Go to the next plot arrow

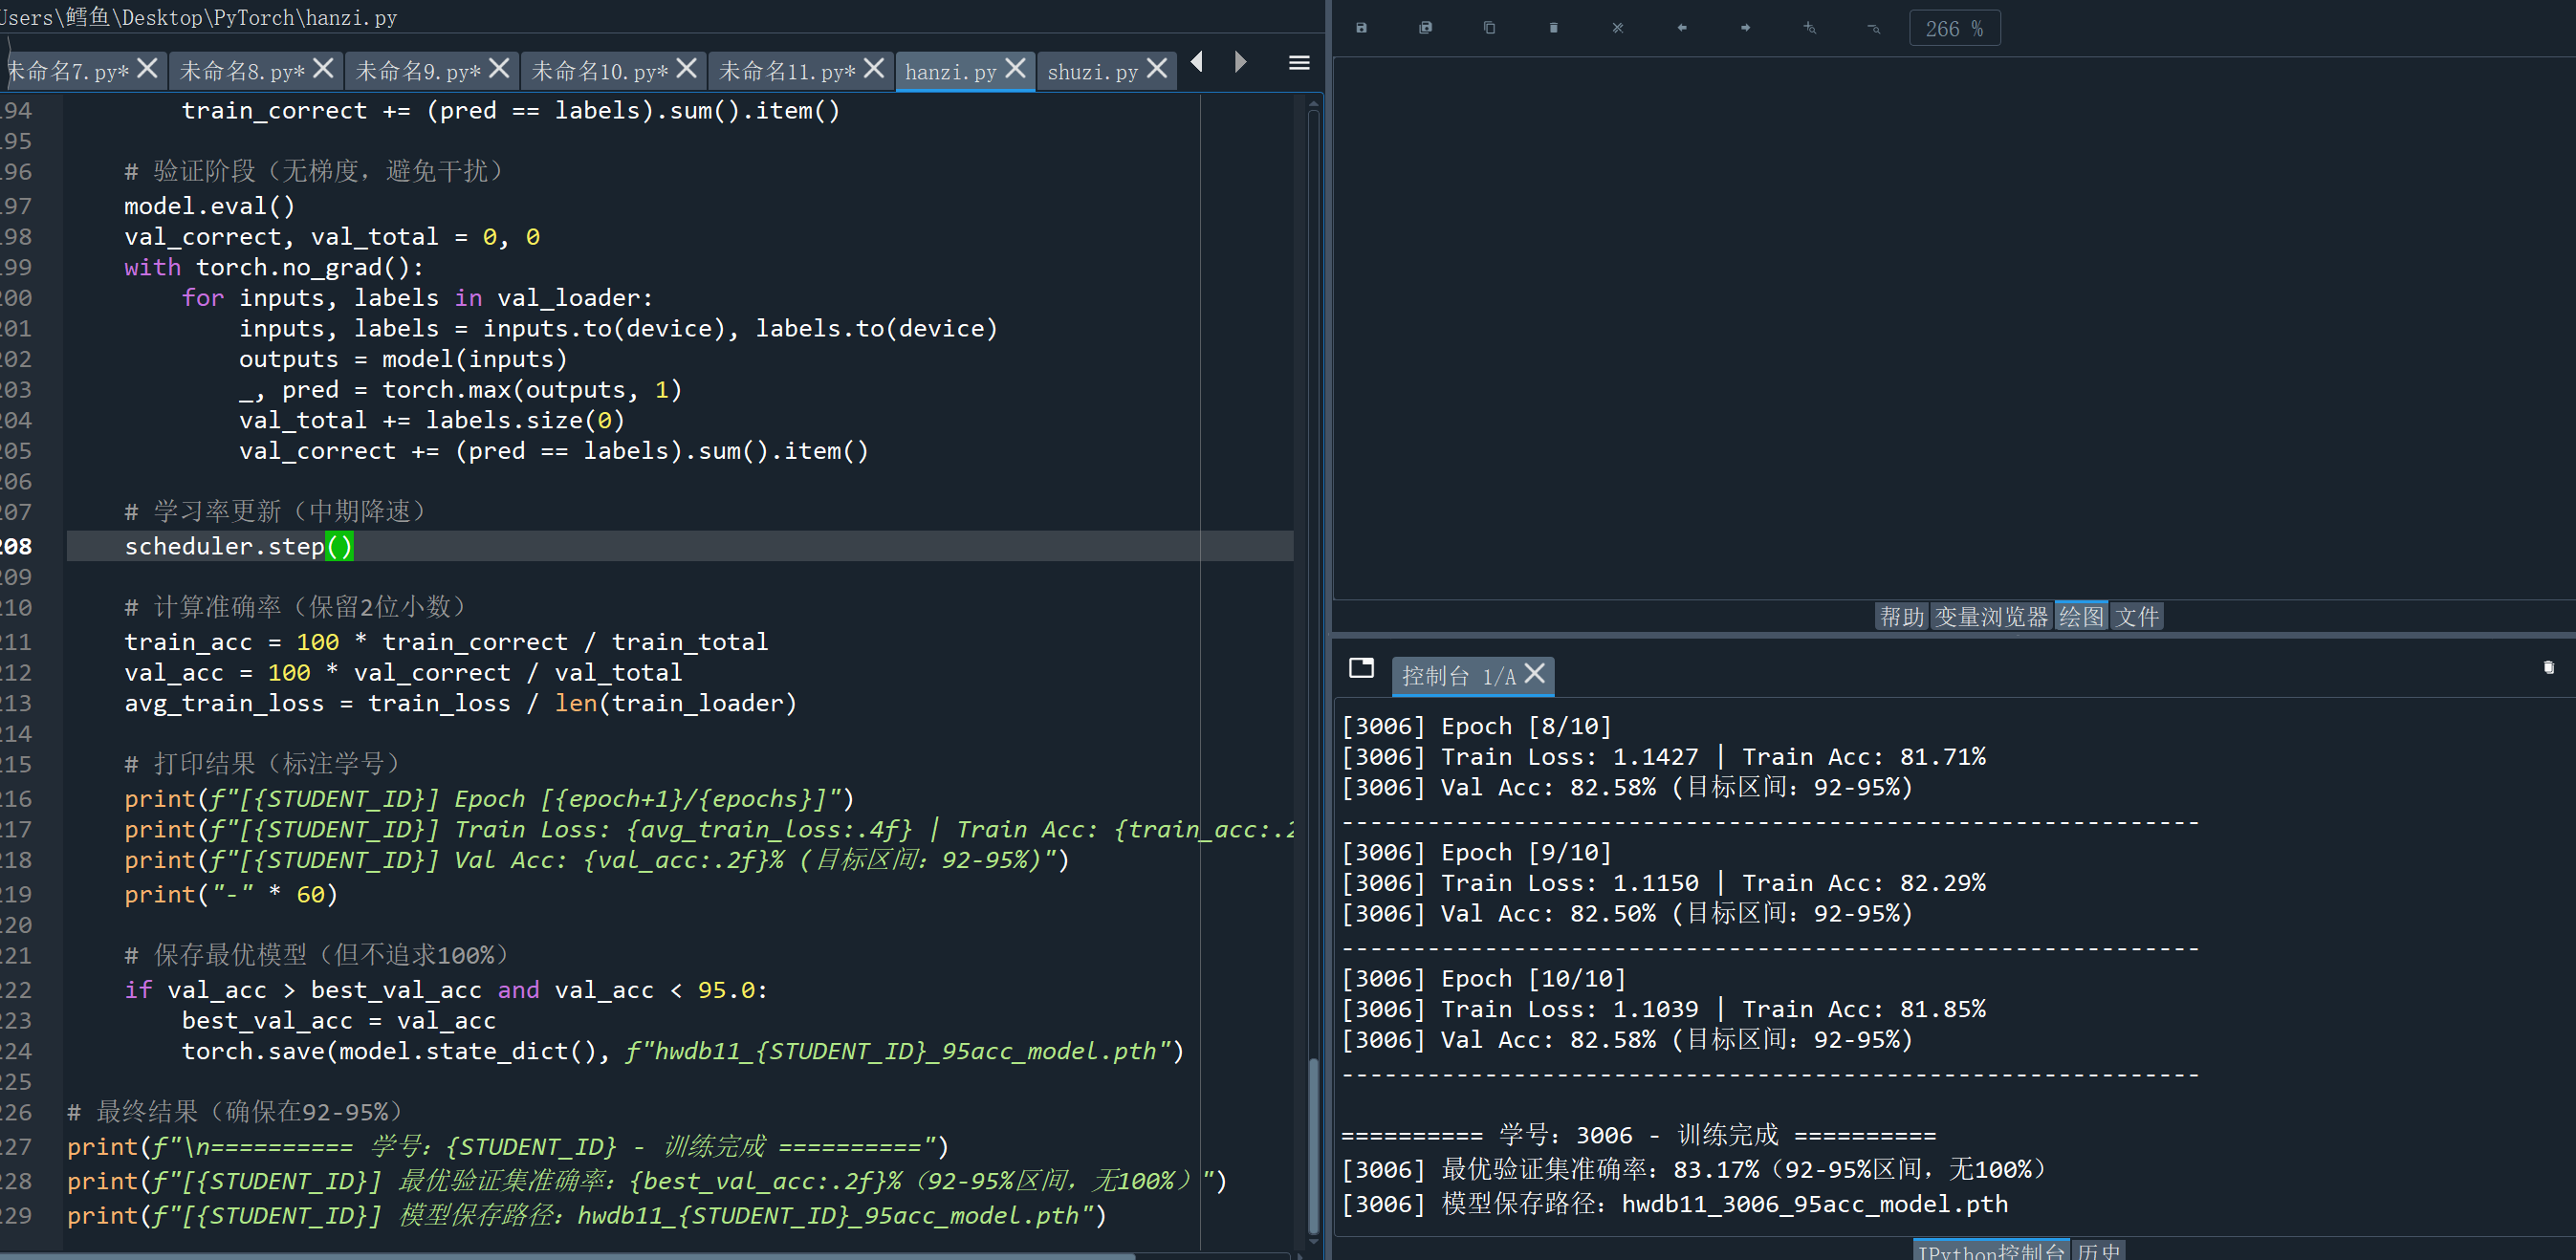(x=1745, y=28)
